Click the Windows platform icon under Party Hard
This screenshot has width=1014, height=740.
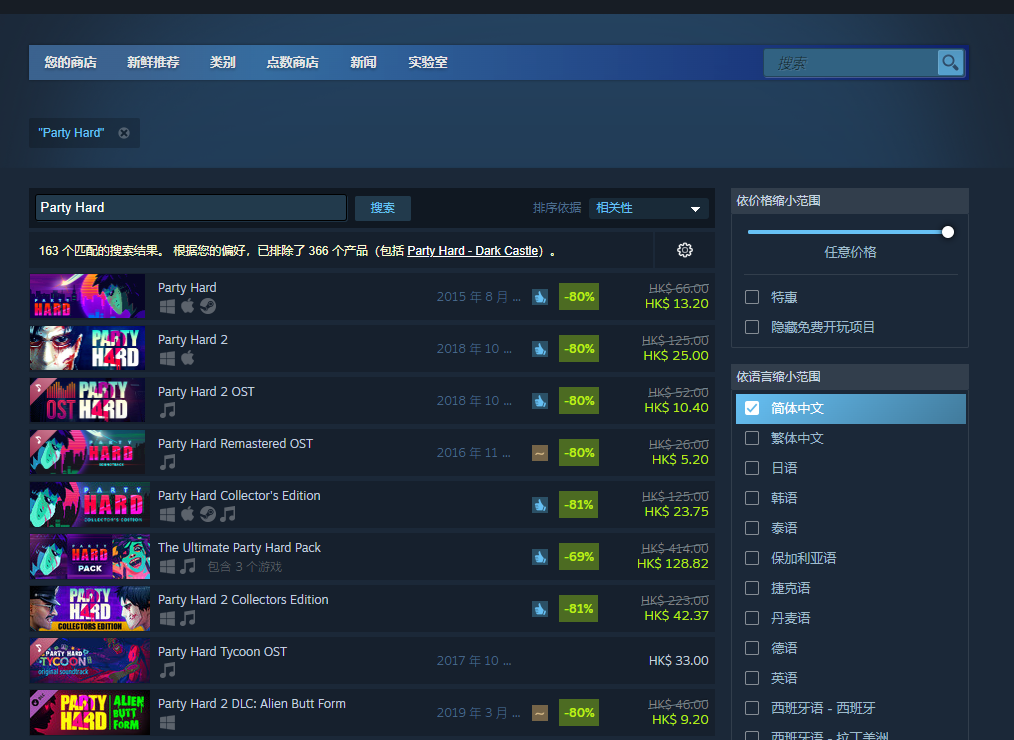[x=167, y=307]
